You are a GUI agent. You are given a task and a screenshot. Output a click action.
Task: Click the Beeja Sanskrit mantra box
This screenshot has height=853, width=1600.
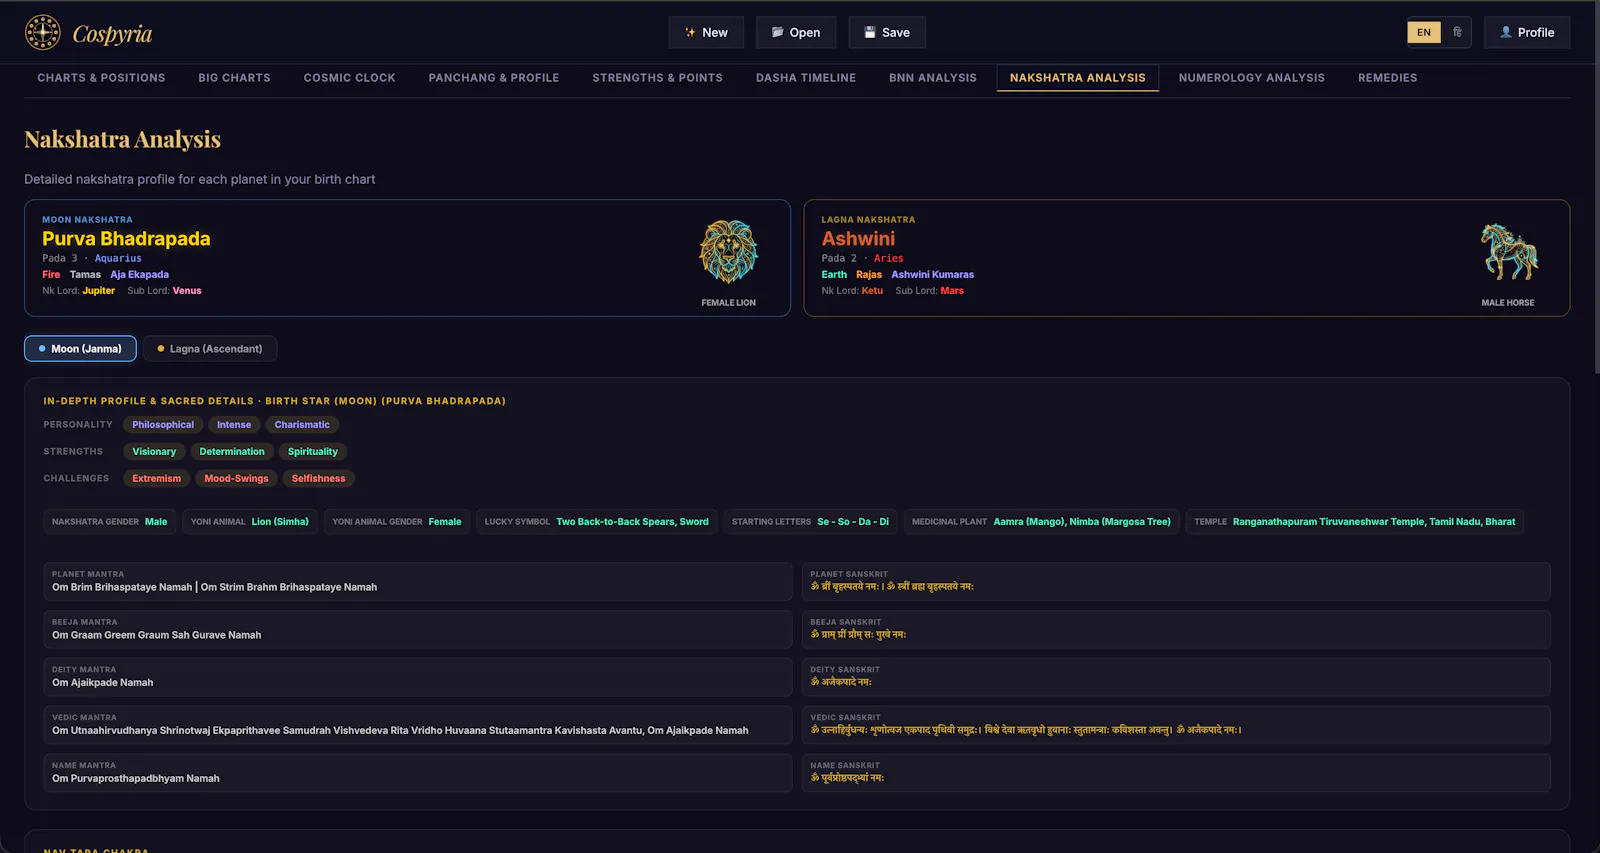point(1176,630)
